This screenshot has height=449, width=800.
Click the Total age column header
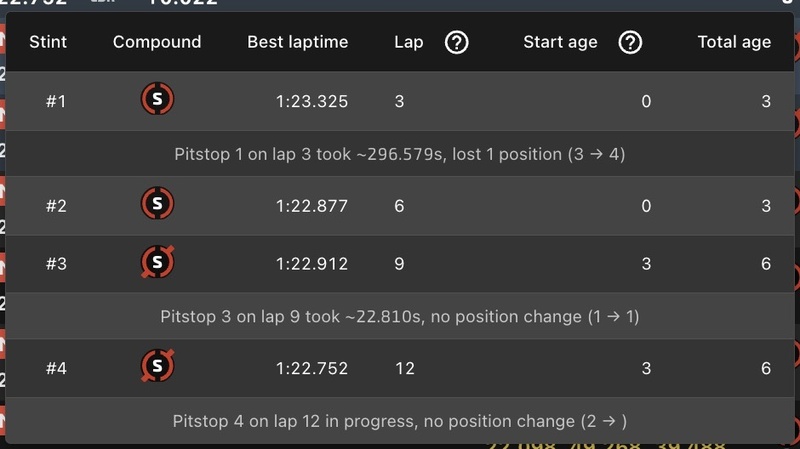(734, 42)
